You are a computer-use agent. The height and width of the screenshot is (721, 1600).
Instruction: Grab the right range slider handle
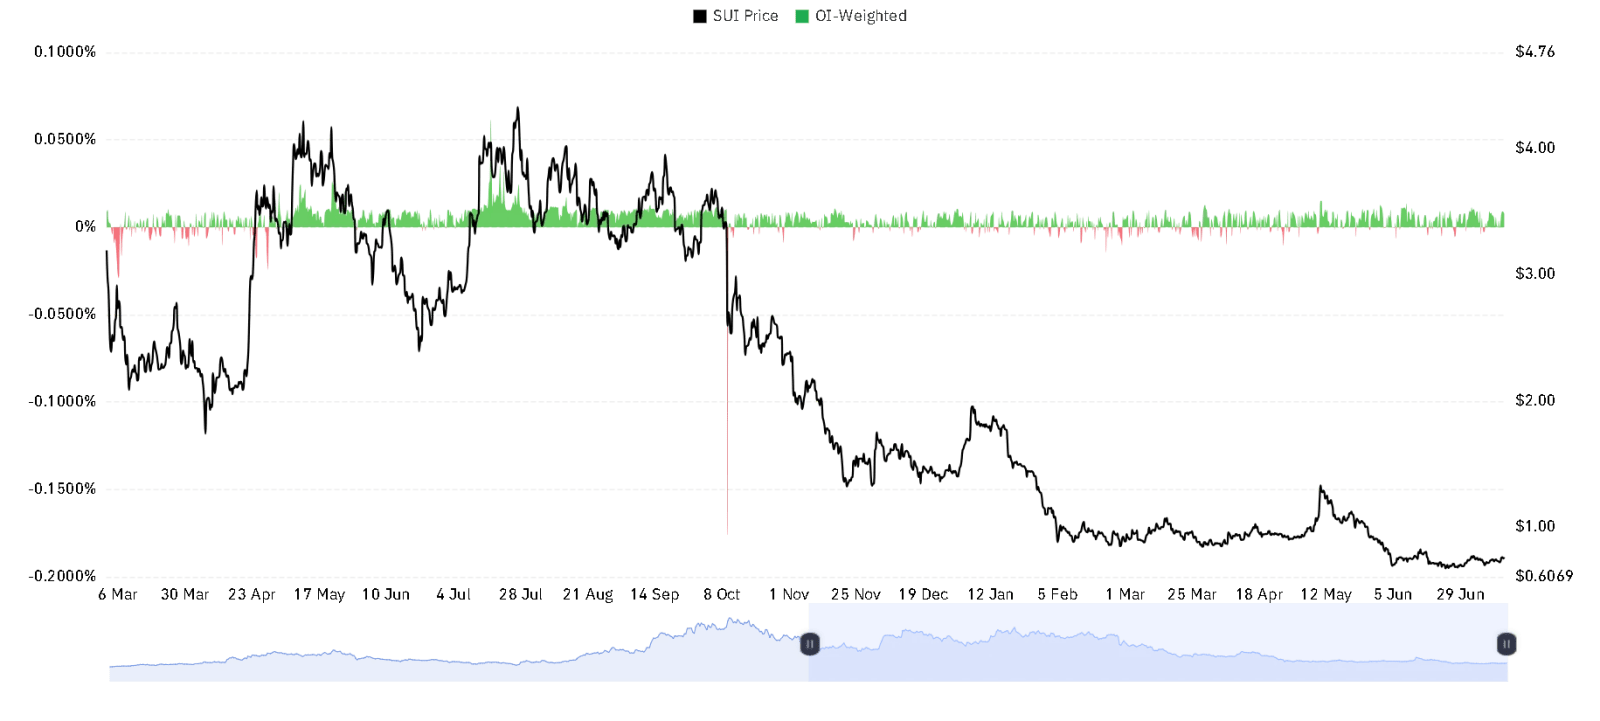click(x=1506, y=644)
